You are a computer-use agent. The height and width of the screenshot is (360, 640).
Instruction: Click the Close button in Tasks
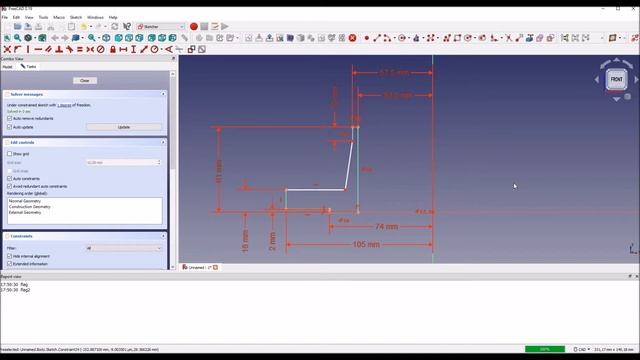[x=85, y=81]
